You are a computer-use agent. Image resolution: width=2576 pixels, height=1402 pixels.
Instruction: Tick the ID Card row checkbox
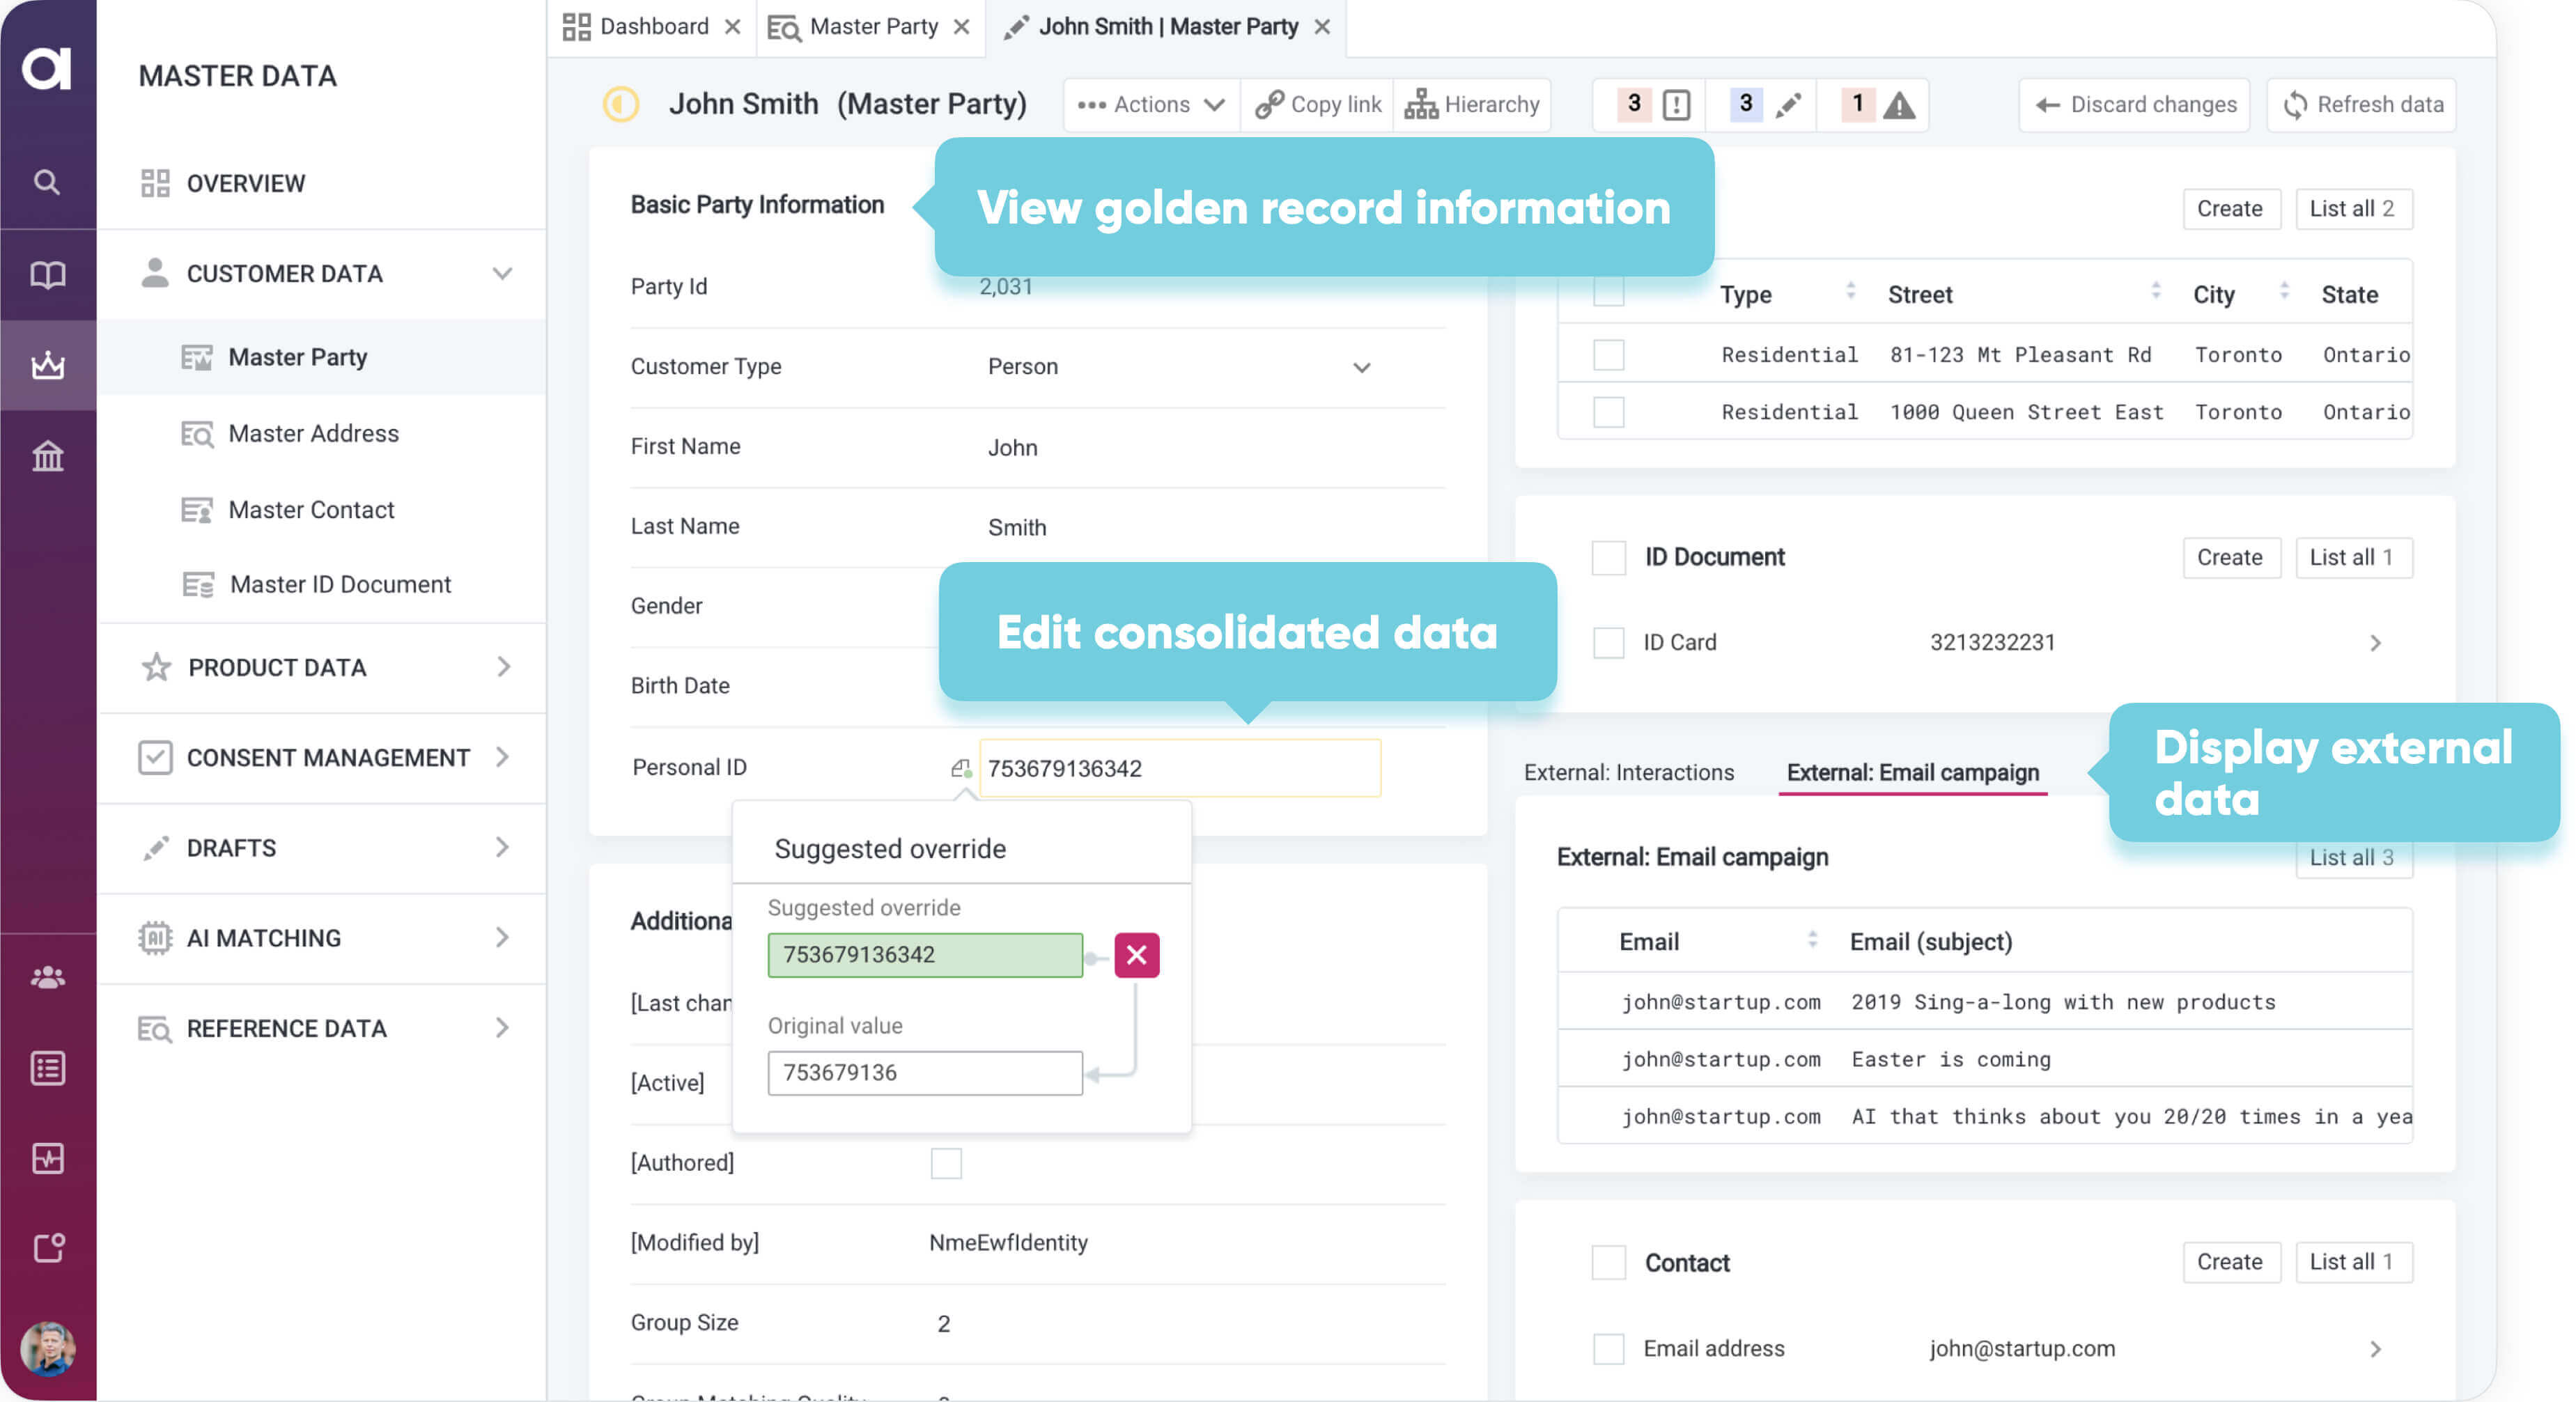pyautogui.click(x=1608, y=642)
